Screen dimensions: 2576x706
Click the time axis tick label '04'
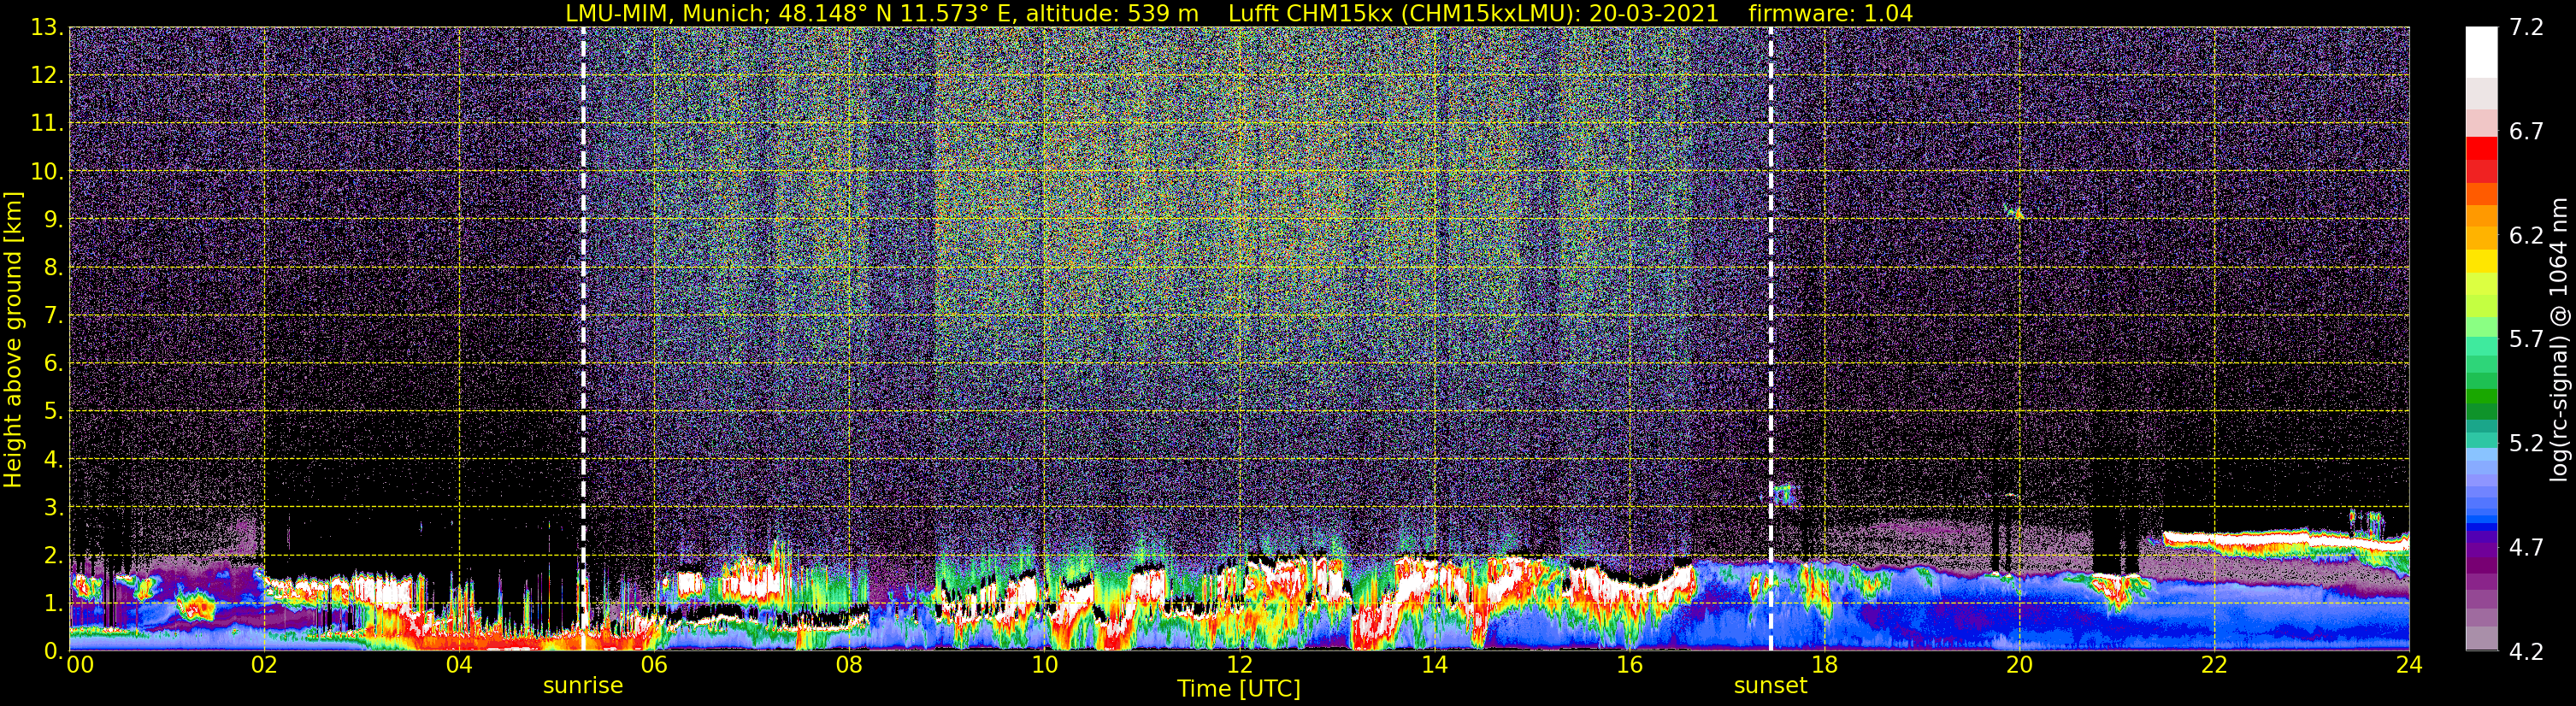click(459, 665)
